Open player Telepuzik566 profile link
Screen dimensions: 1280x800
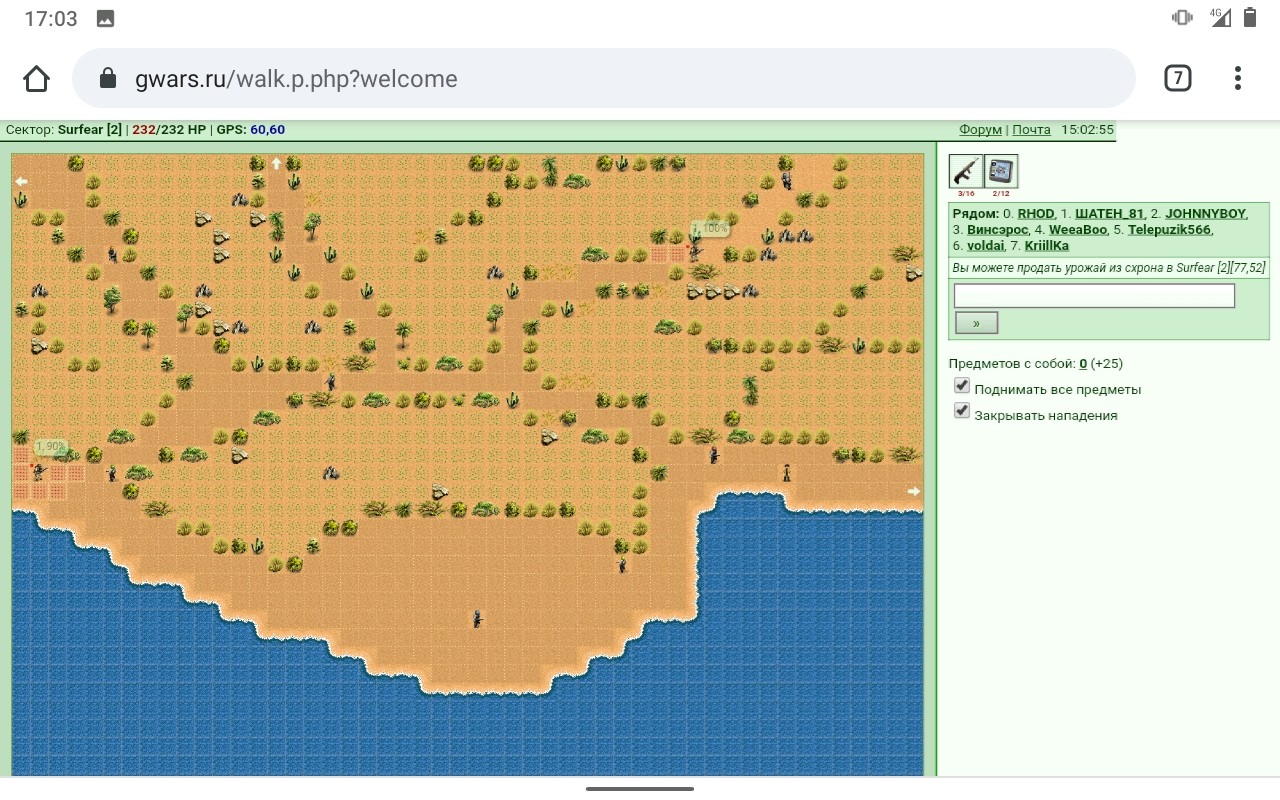[x=1169, y=230]
